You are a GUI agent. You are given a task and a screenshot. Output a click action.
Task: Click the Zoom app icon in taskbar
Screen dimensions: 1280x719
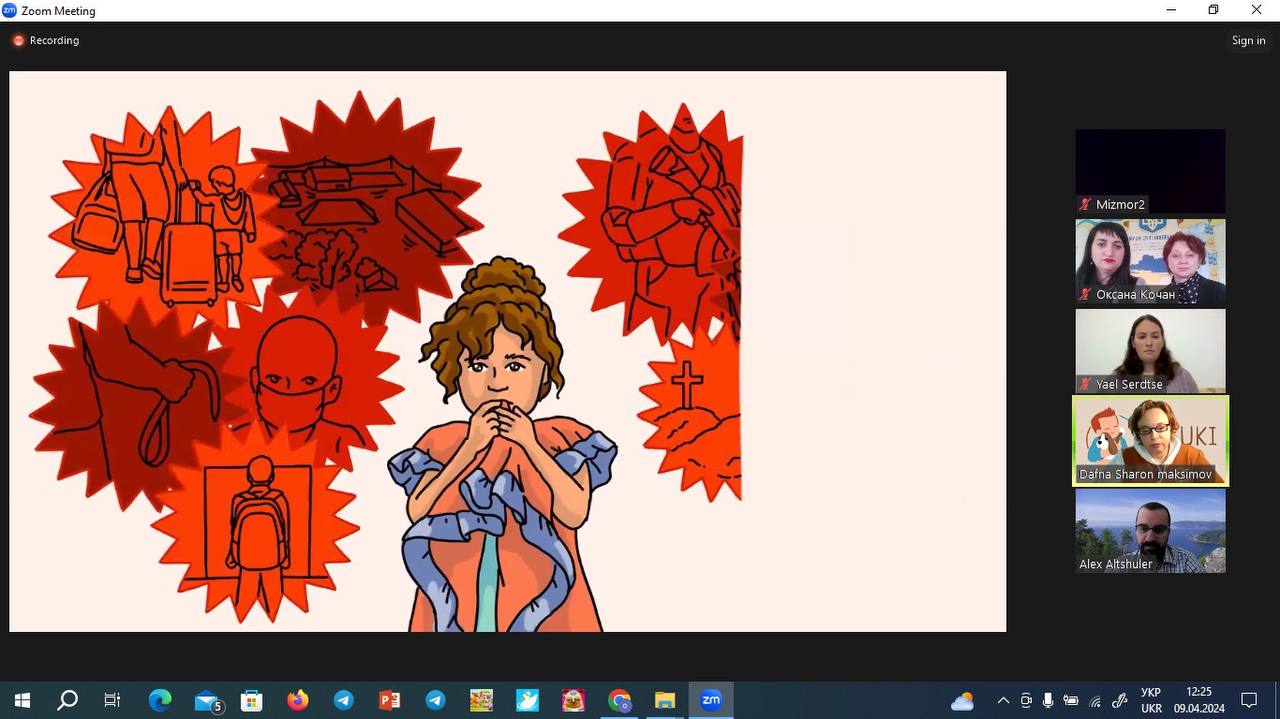tap(711, 701)
